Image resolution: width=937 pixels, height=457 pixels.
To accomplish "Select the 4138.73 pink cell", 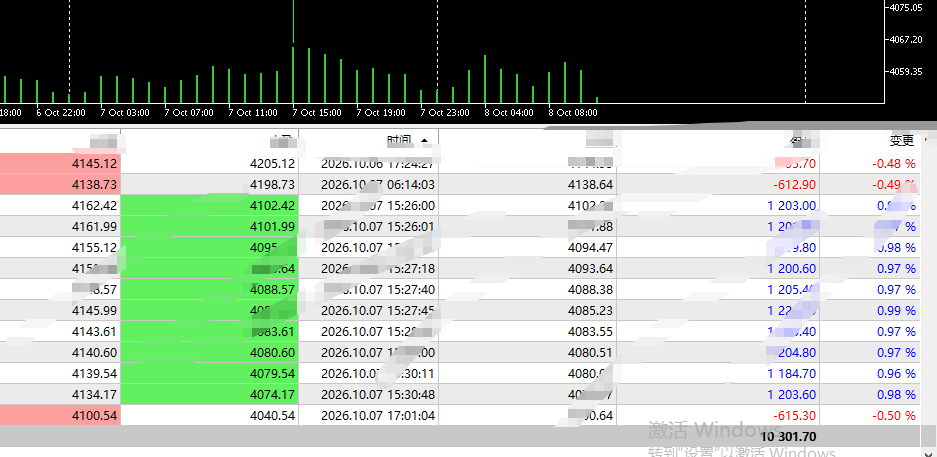I will tap(95, 185).
